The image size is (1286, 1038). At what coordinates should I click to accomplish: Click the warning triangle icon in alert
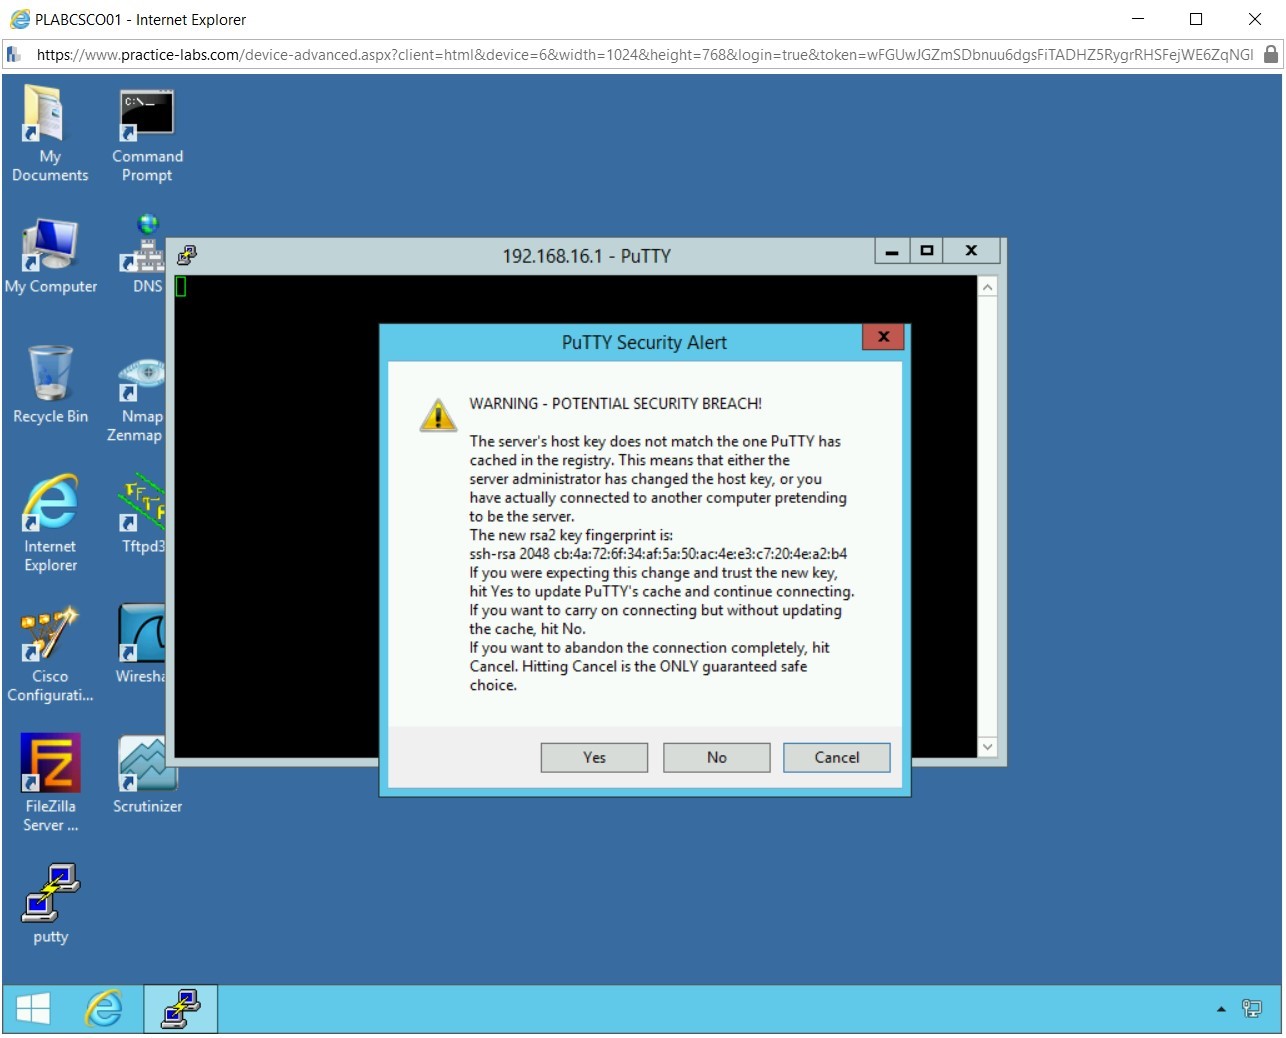[438, 414]
